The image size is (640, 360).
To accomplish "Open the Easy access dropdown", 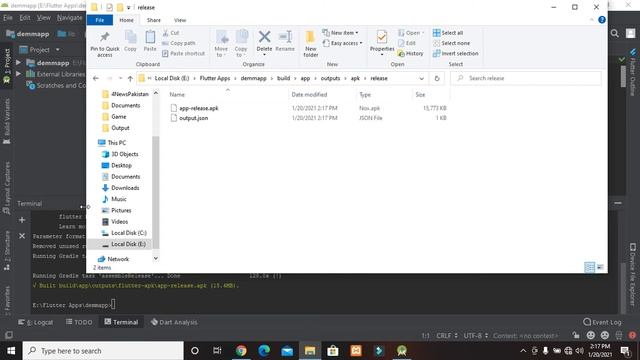I will [342, 43].
